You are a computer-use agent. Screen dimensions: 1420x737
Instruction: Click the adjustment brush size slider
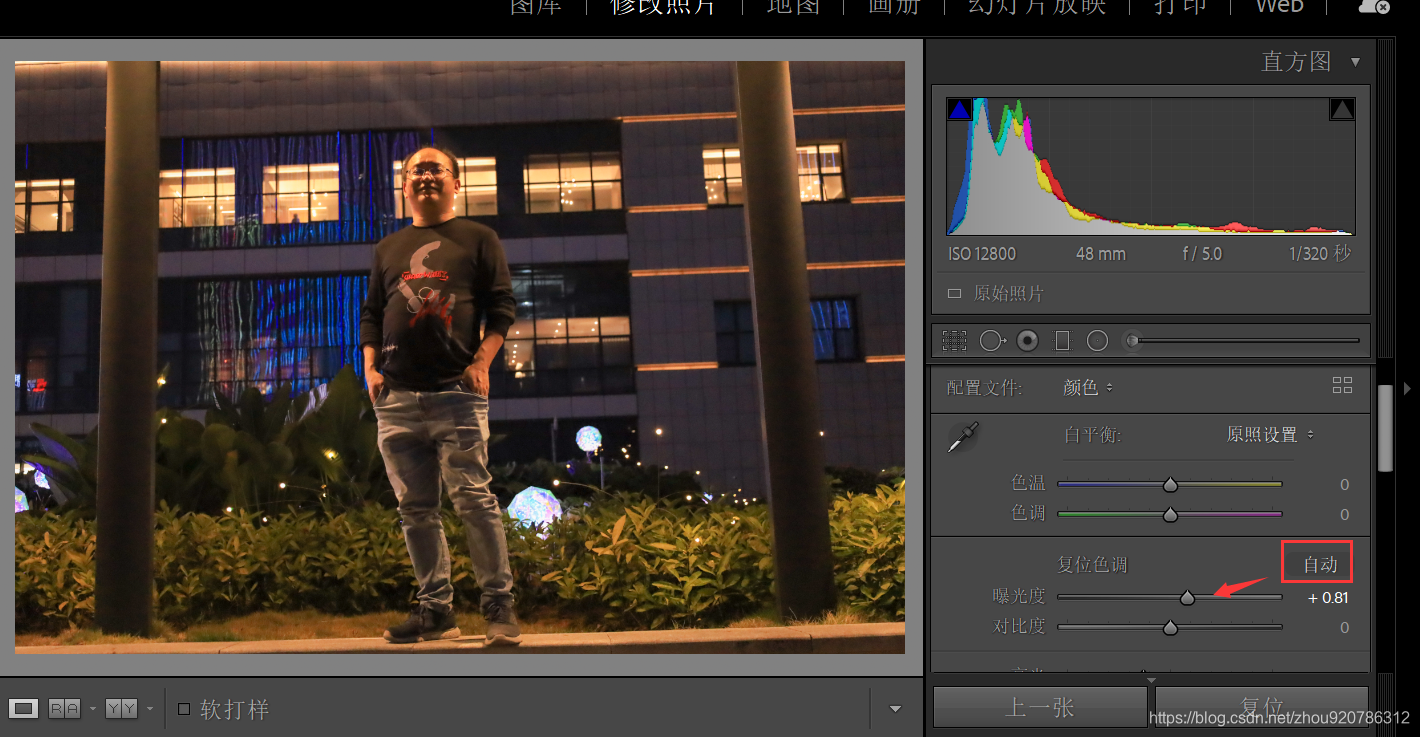(1247, 341)
